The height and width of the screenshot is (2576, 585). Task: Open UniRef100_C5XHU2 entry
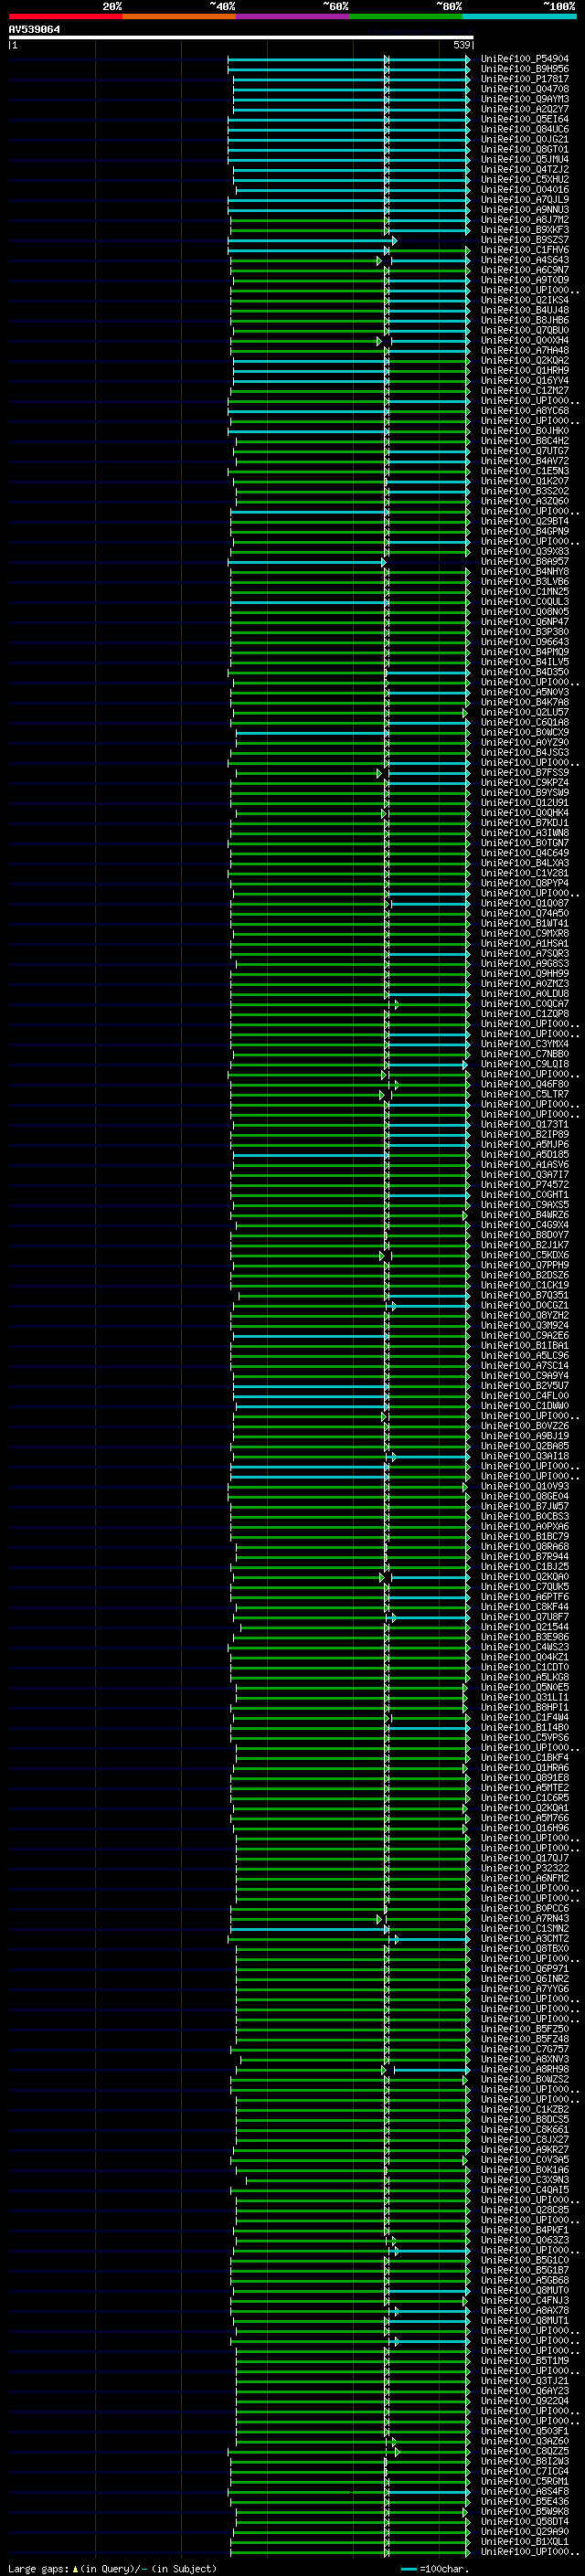(525, 179)
